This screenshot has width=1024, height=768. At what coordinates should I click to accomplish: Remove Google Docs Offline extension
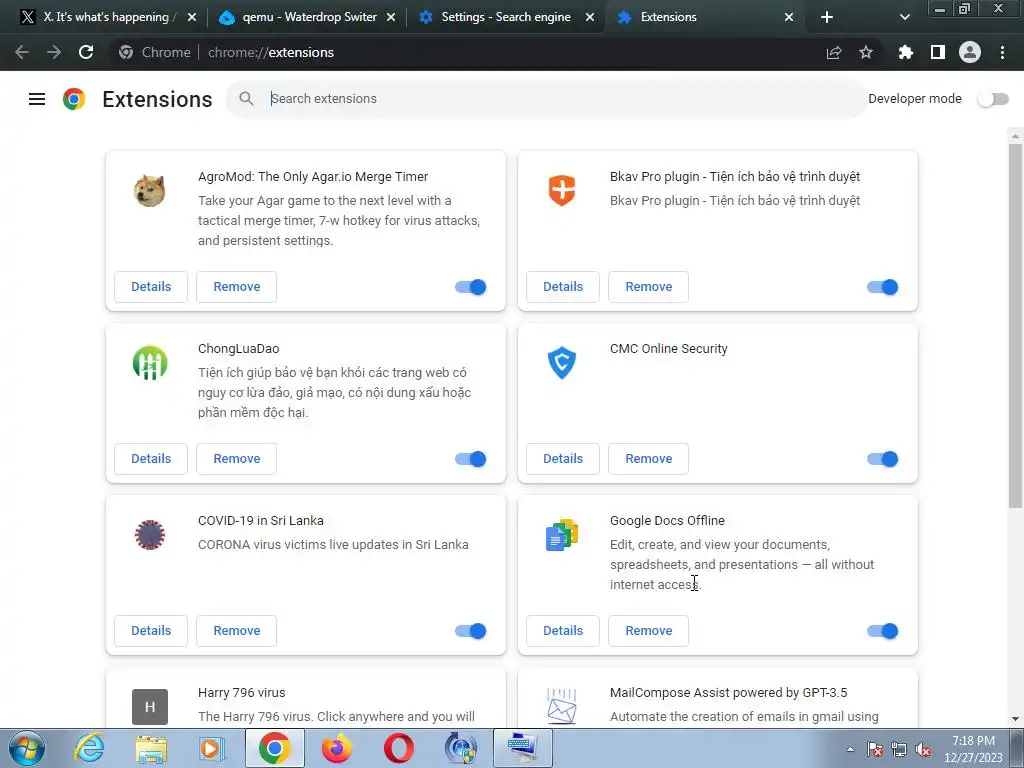(x=648, y=630)
